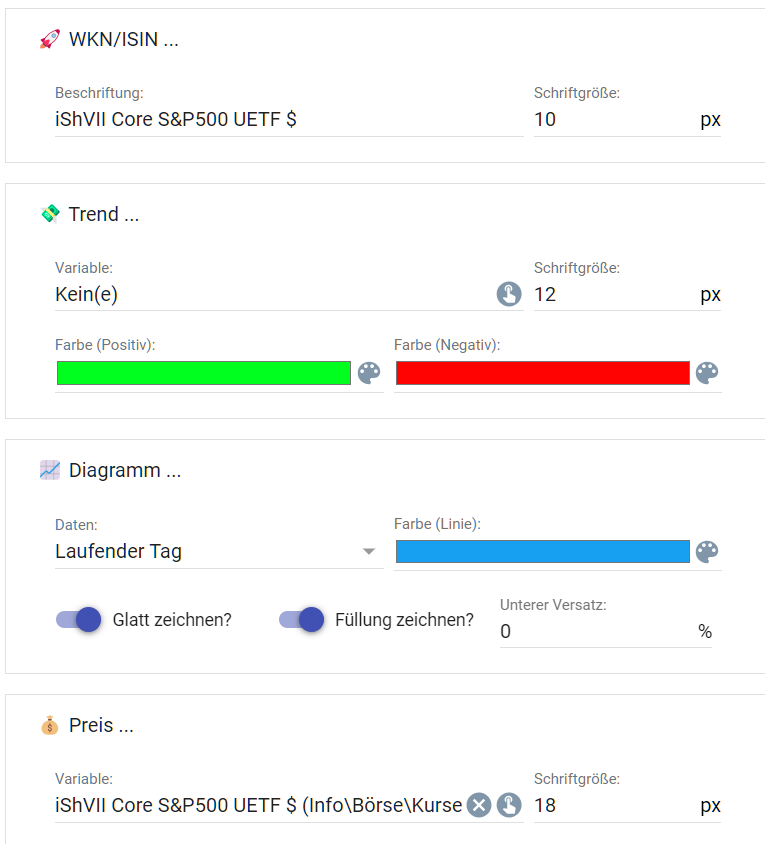Viewport: 765px width, 844px height.
Task: Click the 'Unterer Versatz' percent field
Action: tap(596, 631)
